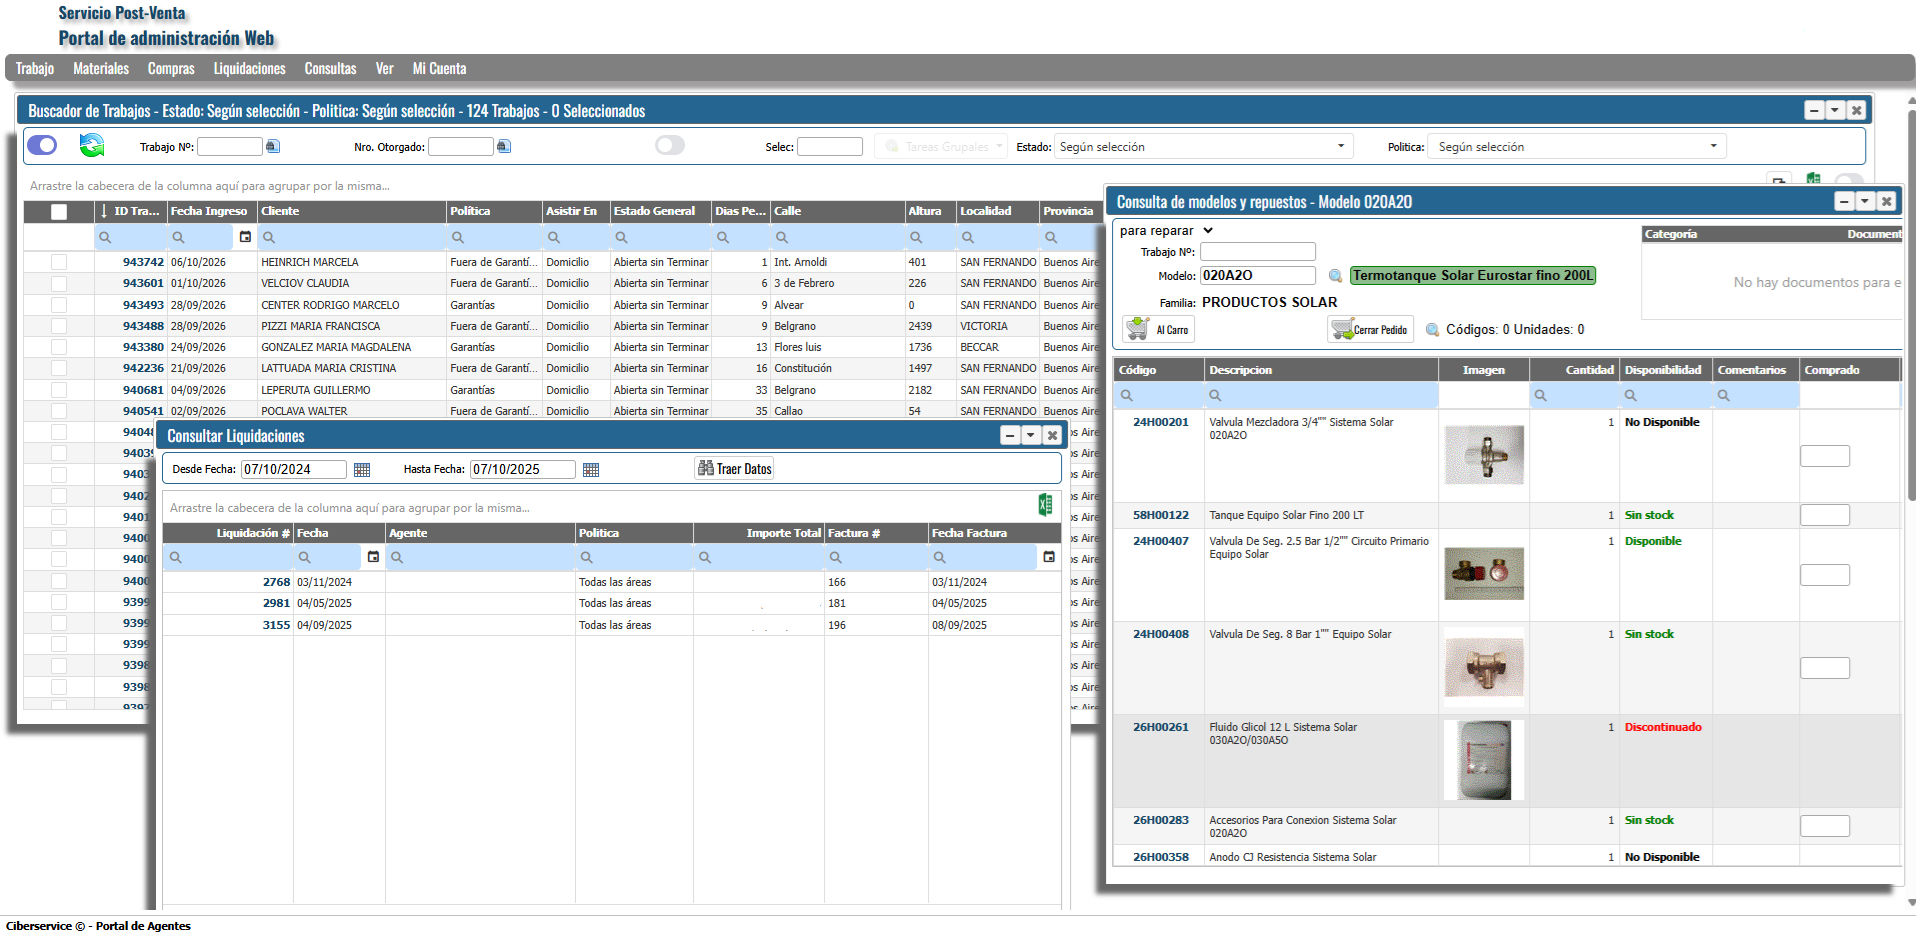Open the Fecha Ingreso filter calendar icon

tap(245, 237)
